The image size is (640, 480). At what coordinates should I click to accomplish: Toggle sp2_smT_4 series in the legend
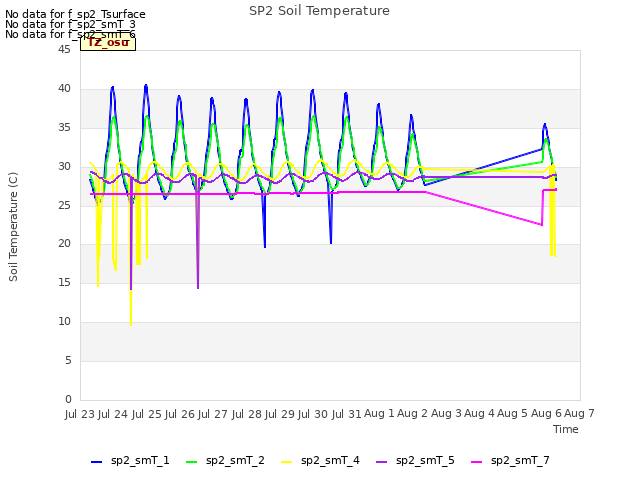tap(320, 461)
